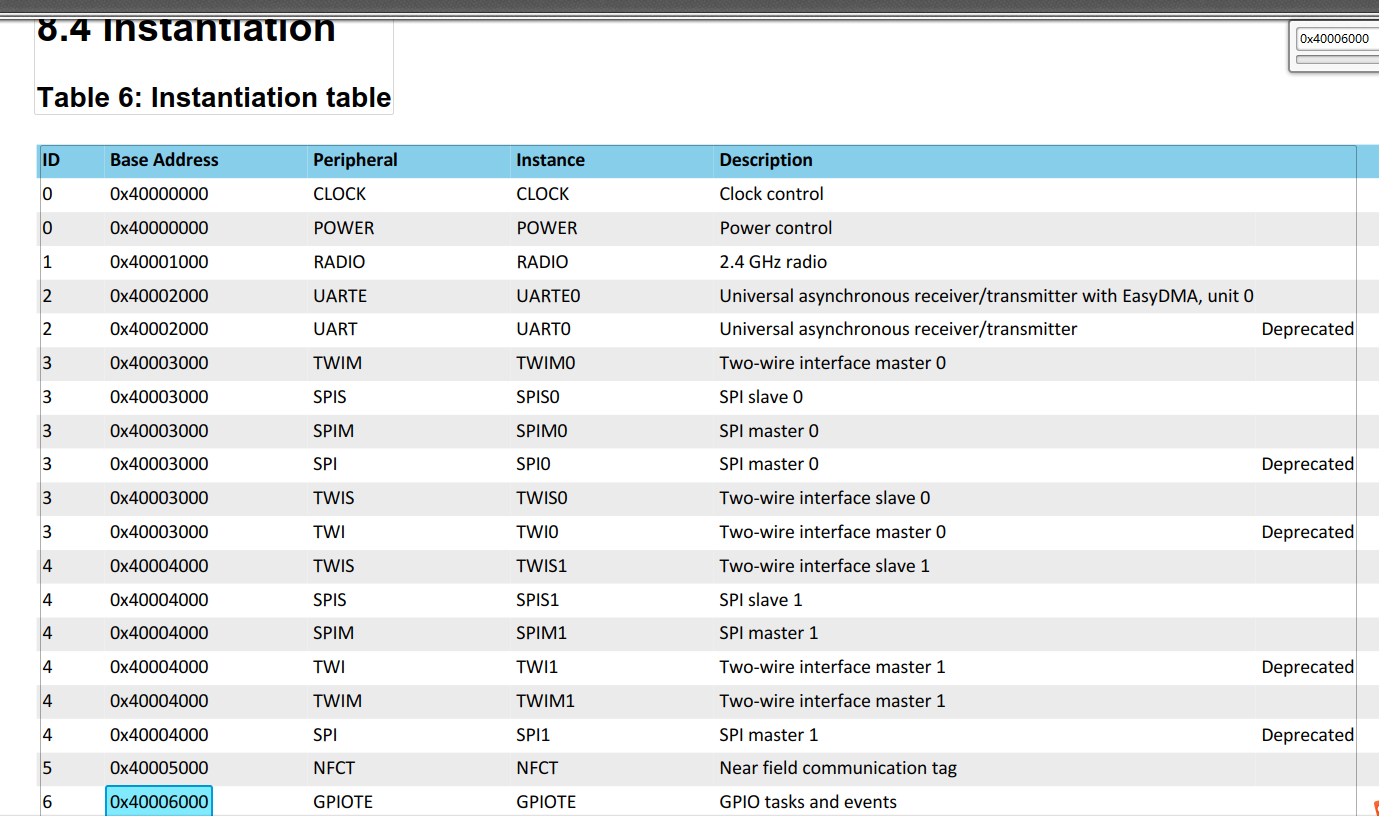Select the RADIO instance cell
Screen dimensions: 1379x816
pyautogui.click(x=543, y=261)
